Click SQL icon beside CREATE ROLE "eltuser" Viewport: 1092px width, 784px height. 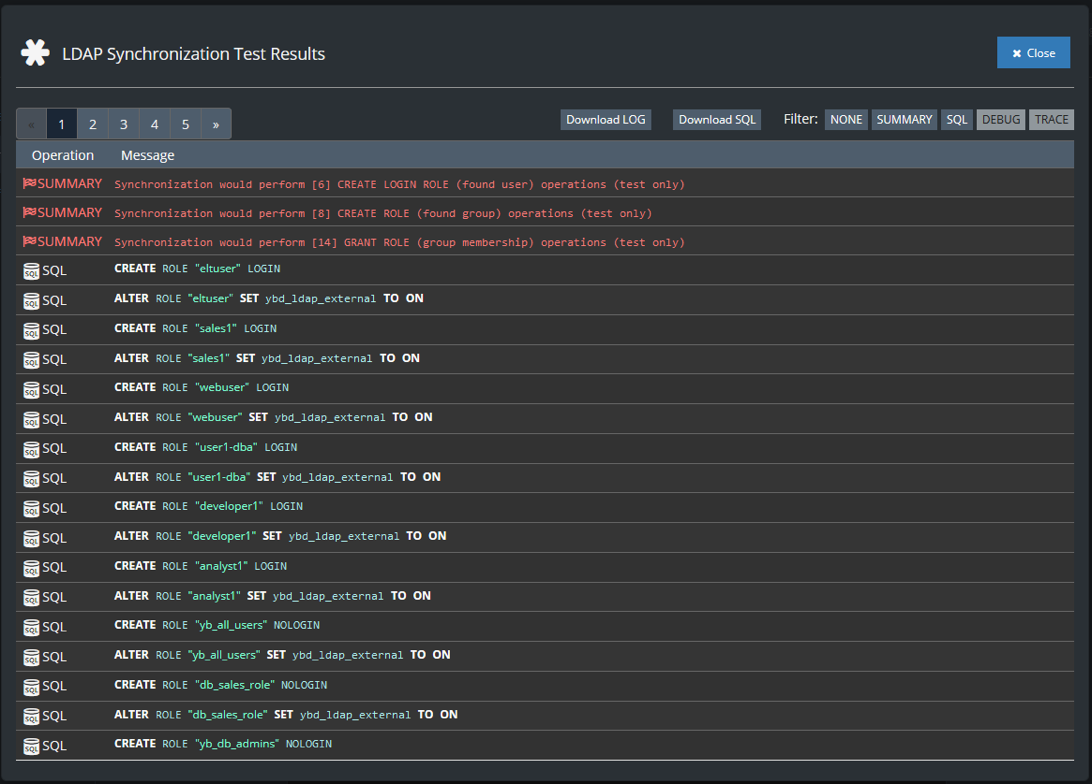tap(31, 270)
